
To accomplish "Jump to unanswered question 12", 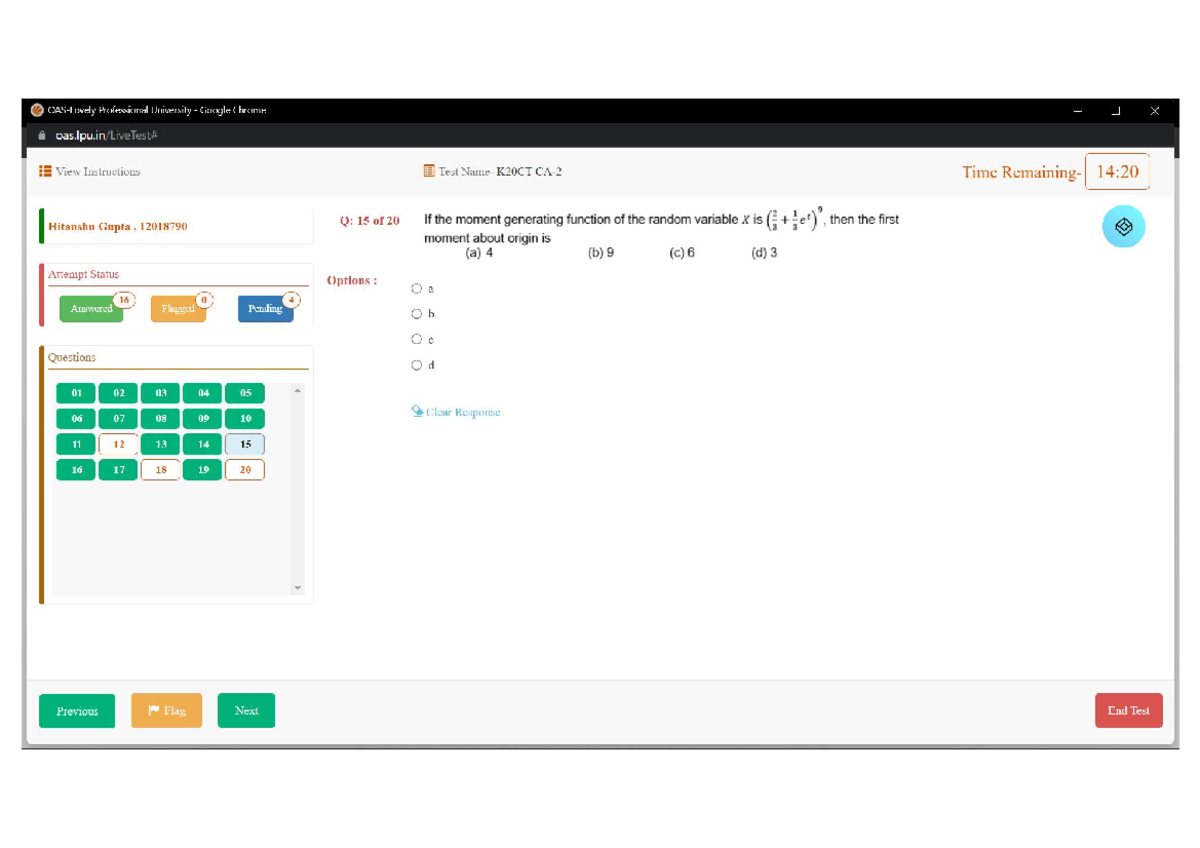I will 119,444.
